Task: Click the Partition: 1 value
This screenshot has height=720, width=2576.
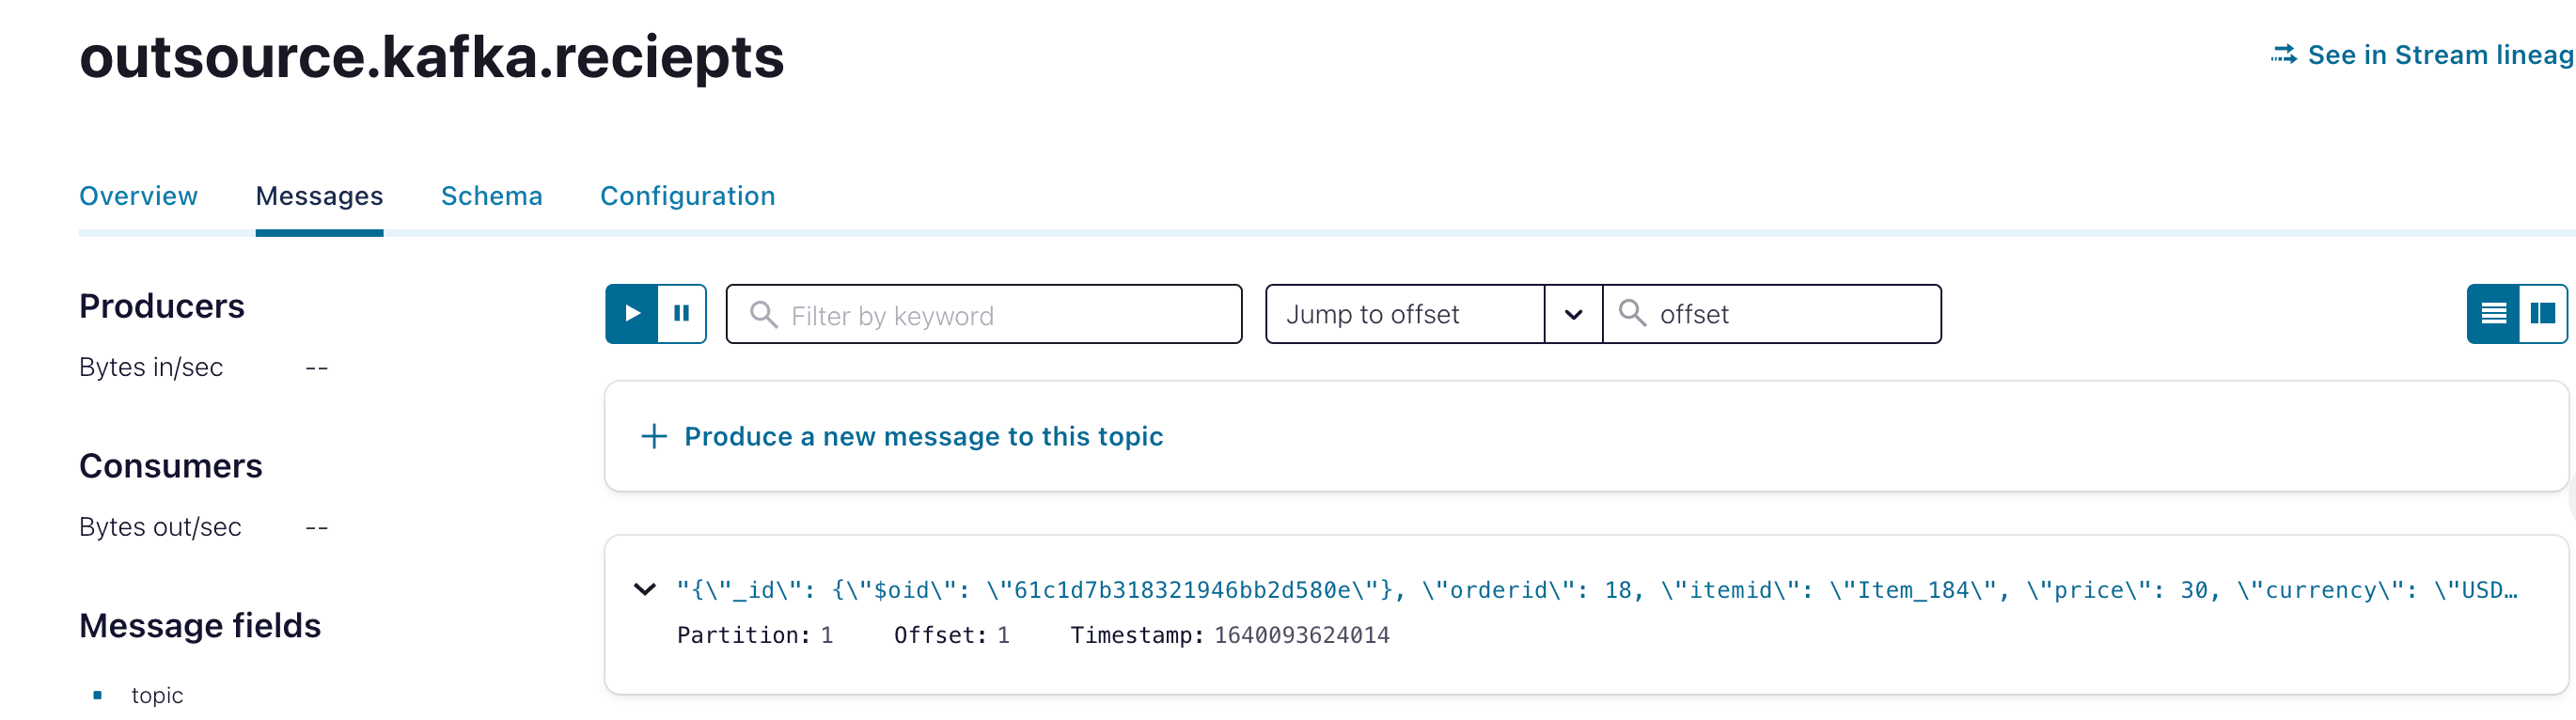Action: (755, 635)
